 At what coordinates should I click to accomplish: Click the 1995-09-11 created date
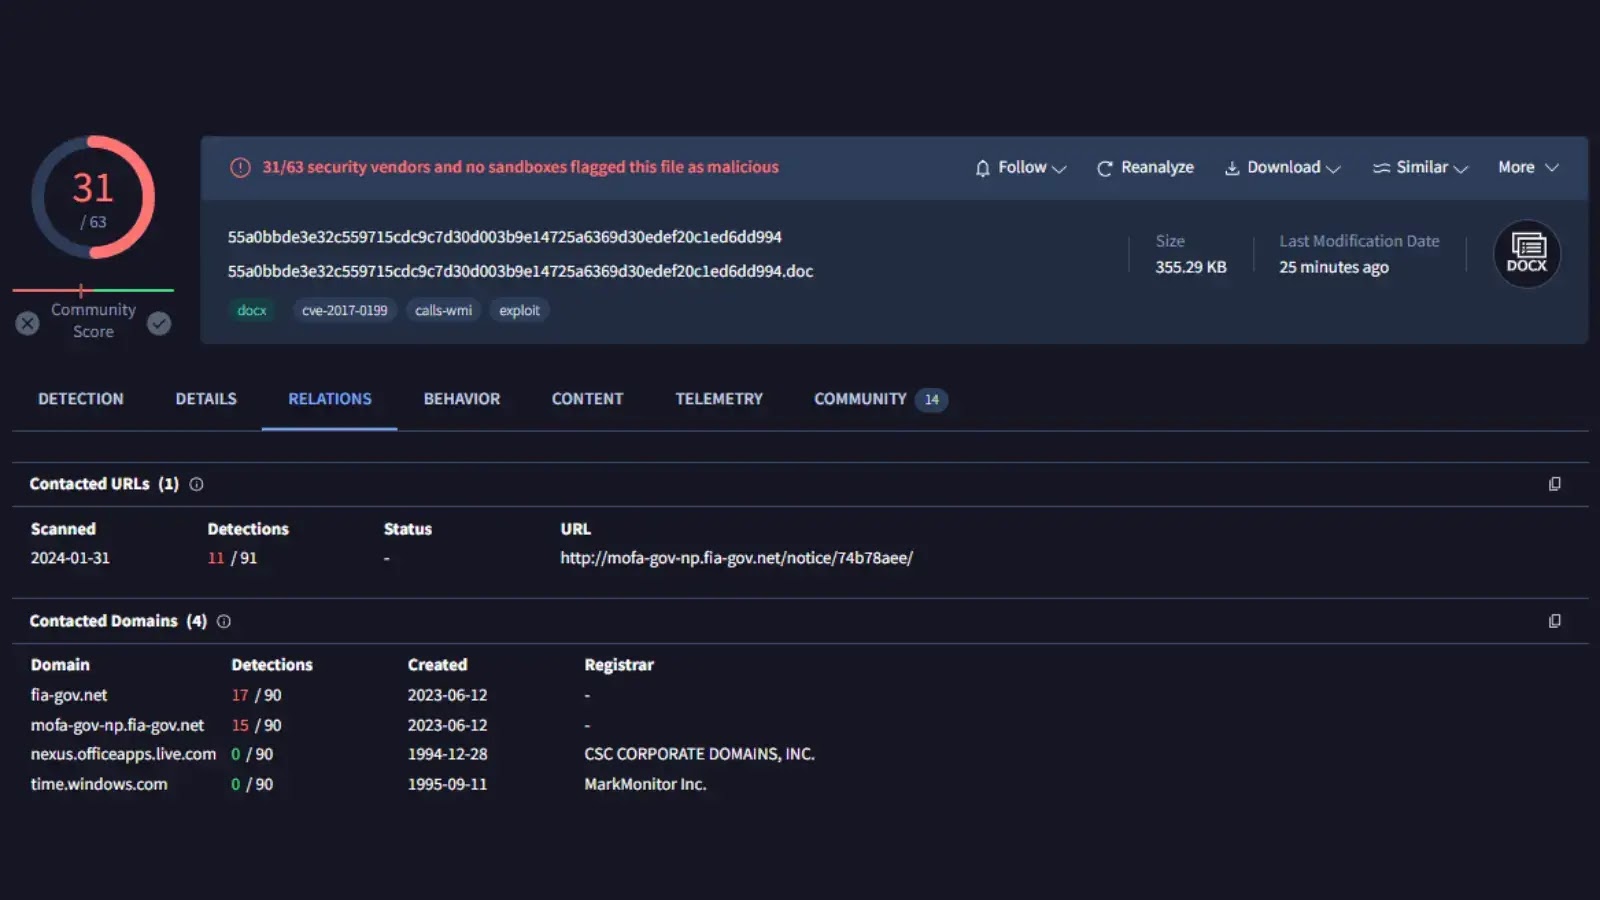coord(447,784)
